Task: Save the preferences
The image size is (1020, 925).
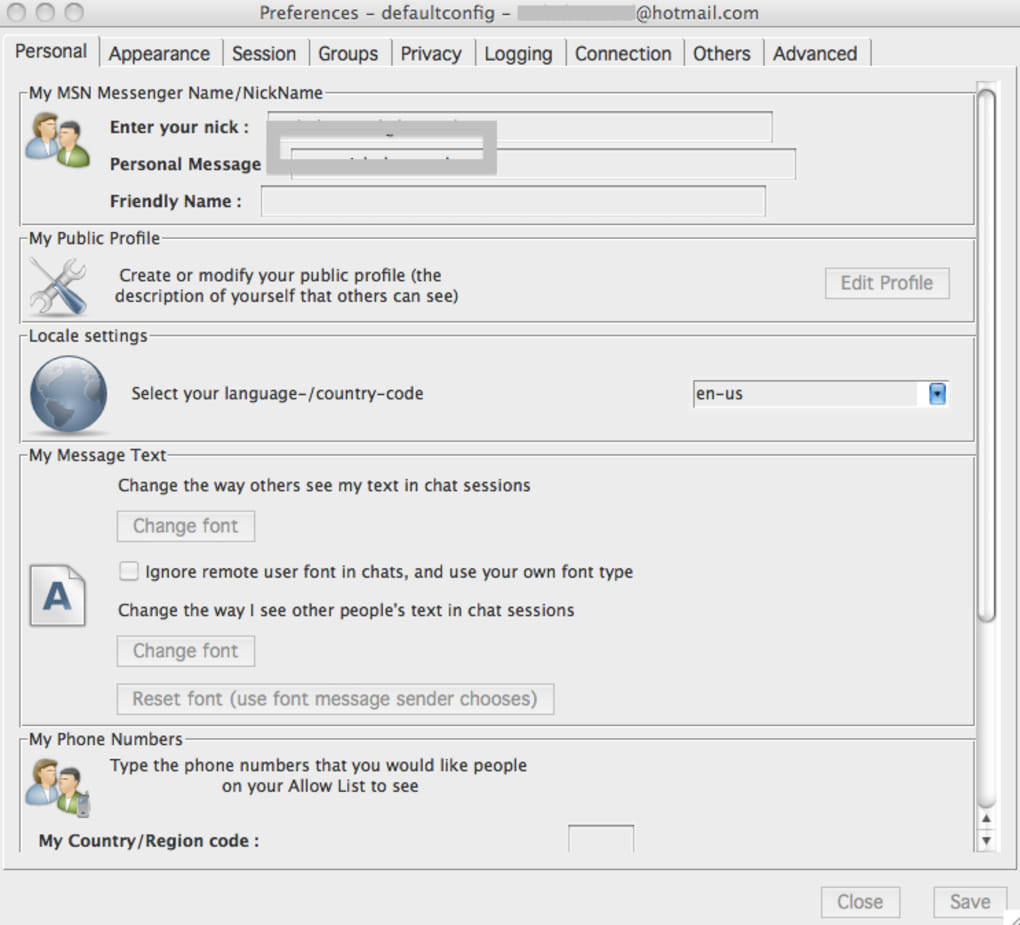Action: pos(969,902)
